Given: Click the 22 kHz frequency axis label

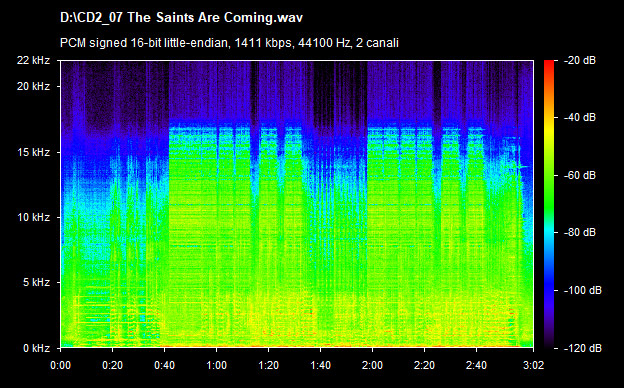Looking at the screenshot, I should click(33, 60).
